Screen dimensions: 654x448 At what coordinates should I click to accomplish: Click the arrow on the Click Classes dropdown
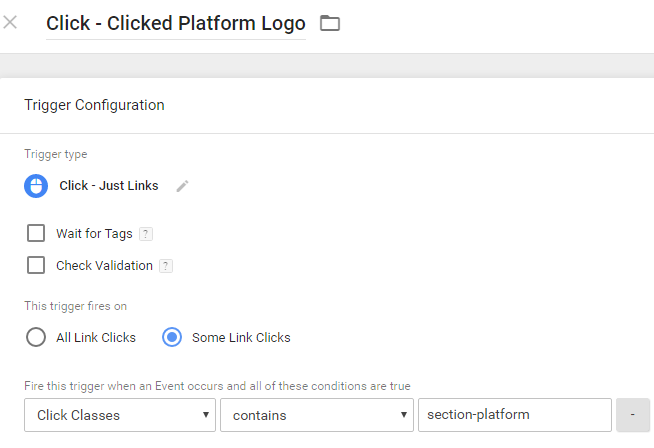[x=206, y=414]
